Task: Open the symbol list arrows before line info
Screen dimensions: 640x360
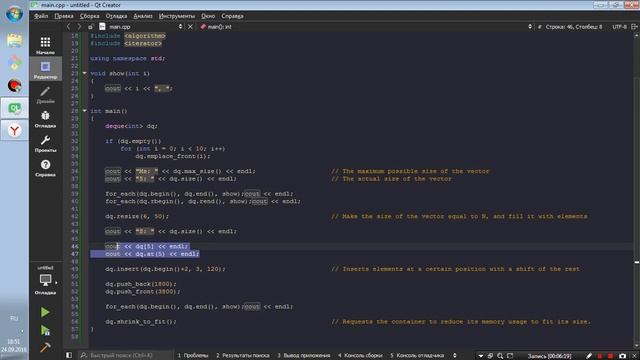Action: [x=530, y=27]
